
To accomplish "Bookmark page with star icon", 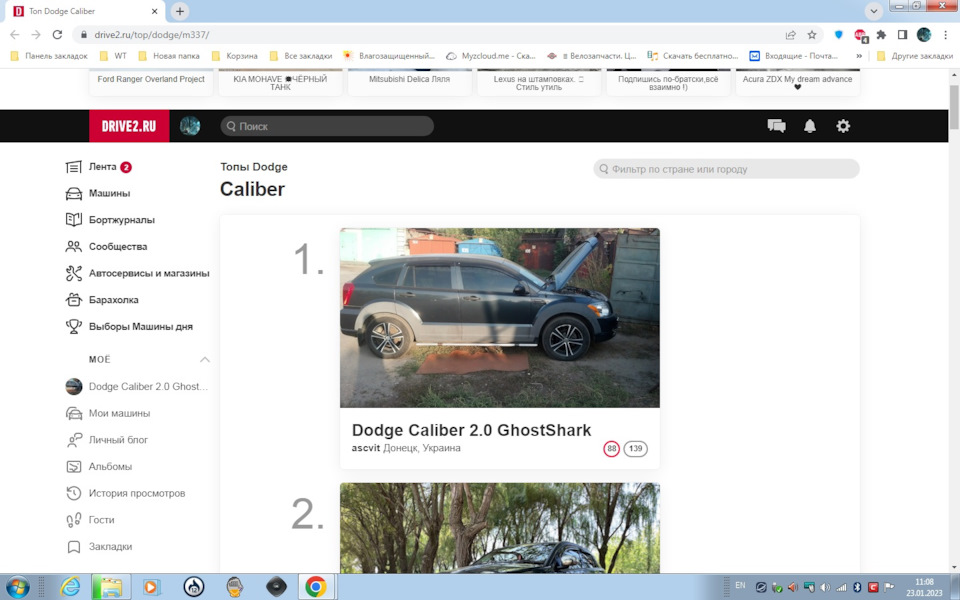I will pyautogui.click(x=812, y=35).
